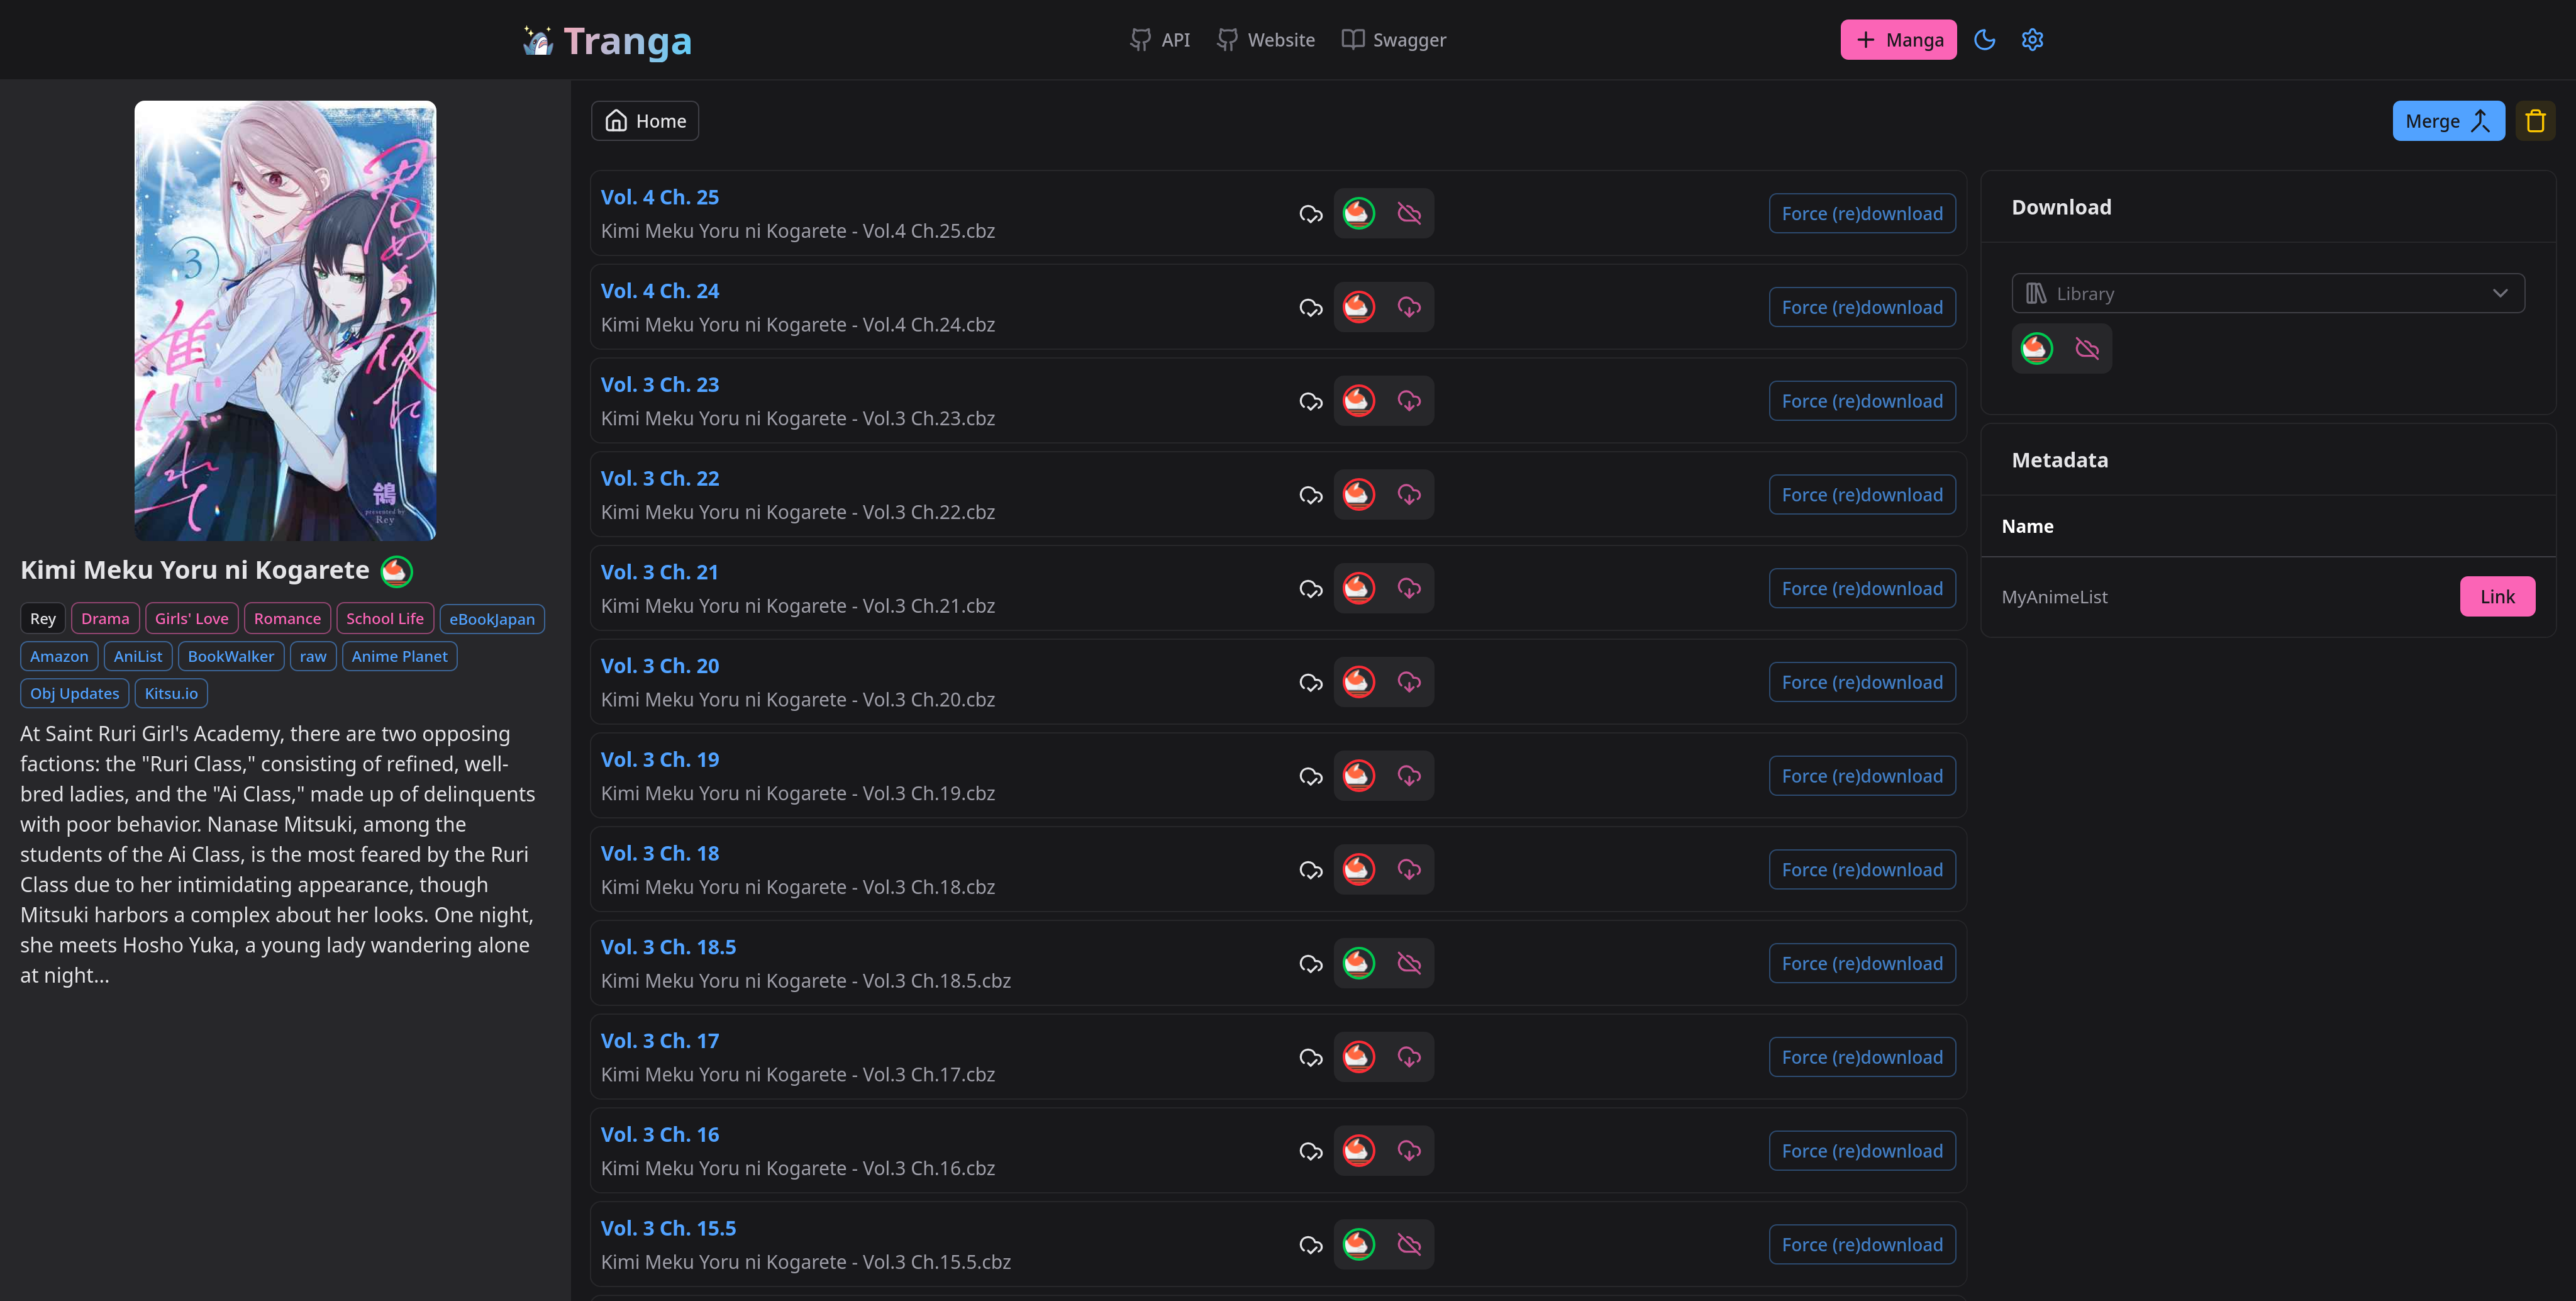This screenshot has height=1301, width=2576.
Task: Toggle the red connector icon for Vol. 3 Ch. 22
Action: tap(1358, 495)
